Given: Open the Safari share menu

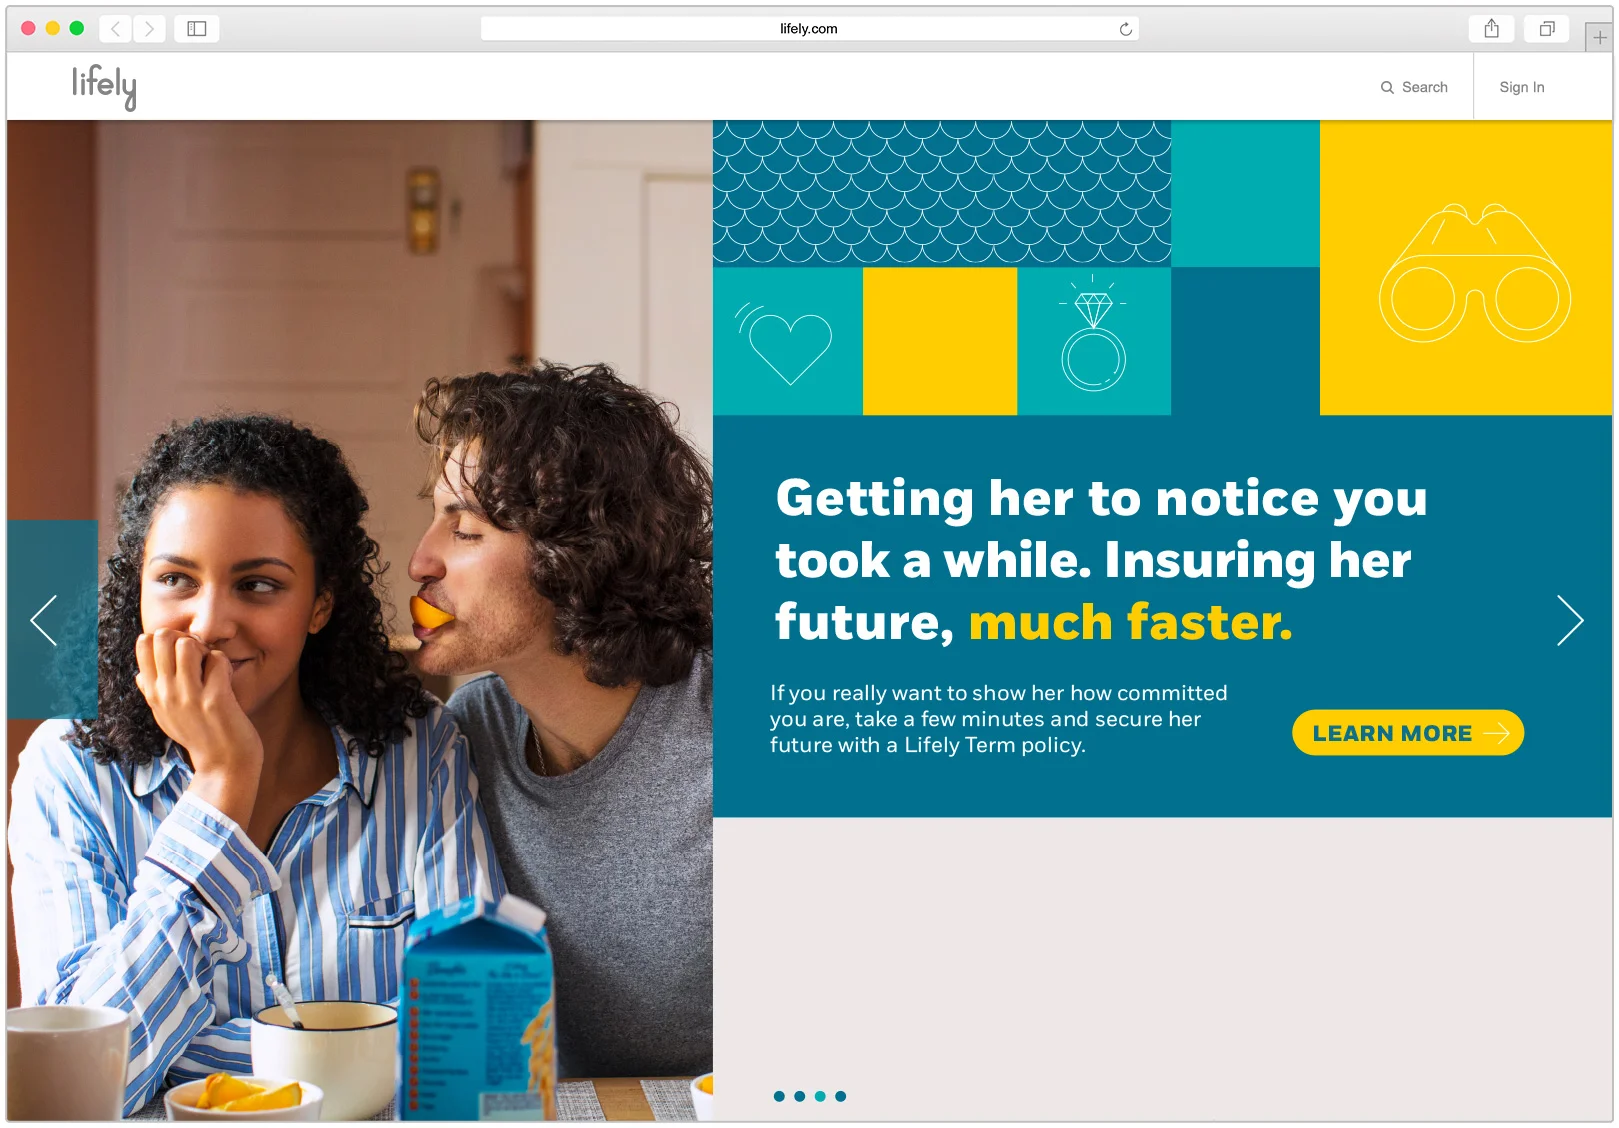Looking at the screenshot, I should point(1491,29).
